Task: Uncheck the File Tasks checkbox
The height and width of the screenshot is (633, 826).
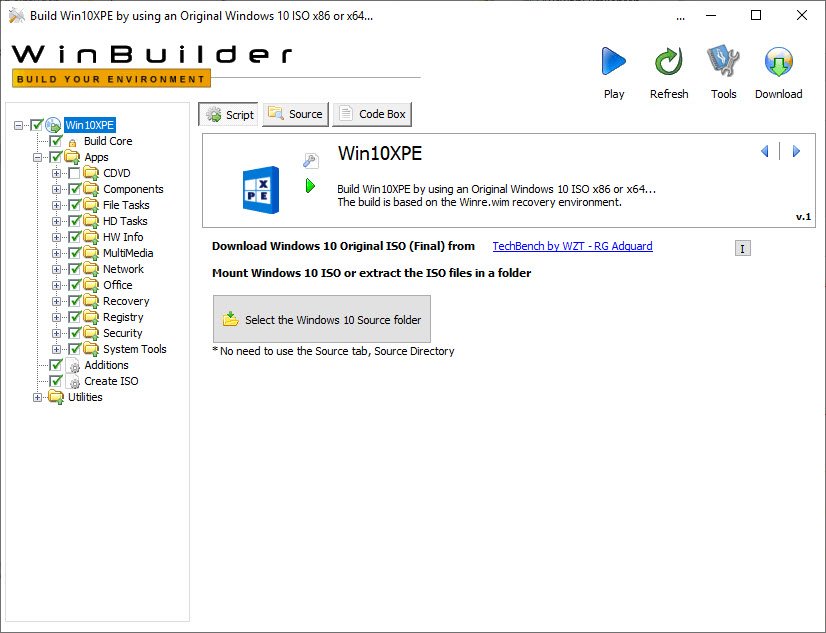Action: tap(75, 205)
